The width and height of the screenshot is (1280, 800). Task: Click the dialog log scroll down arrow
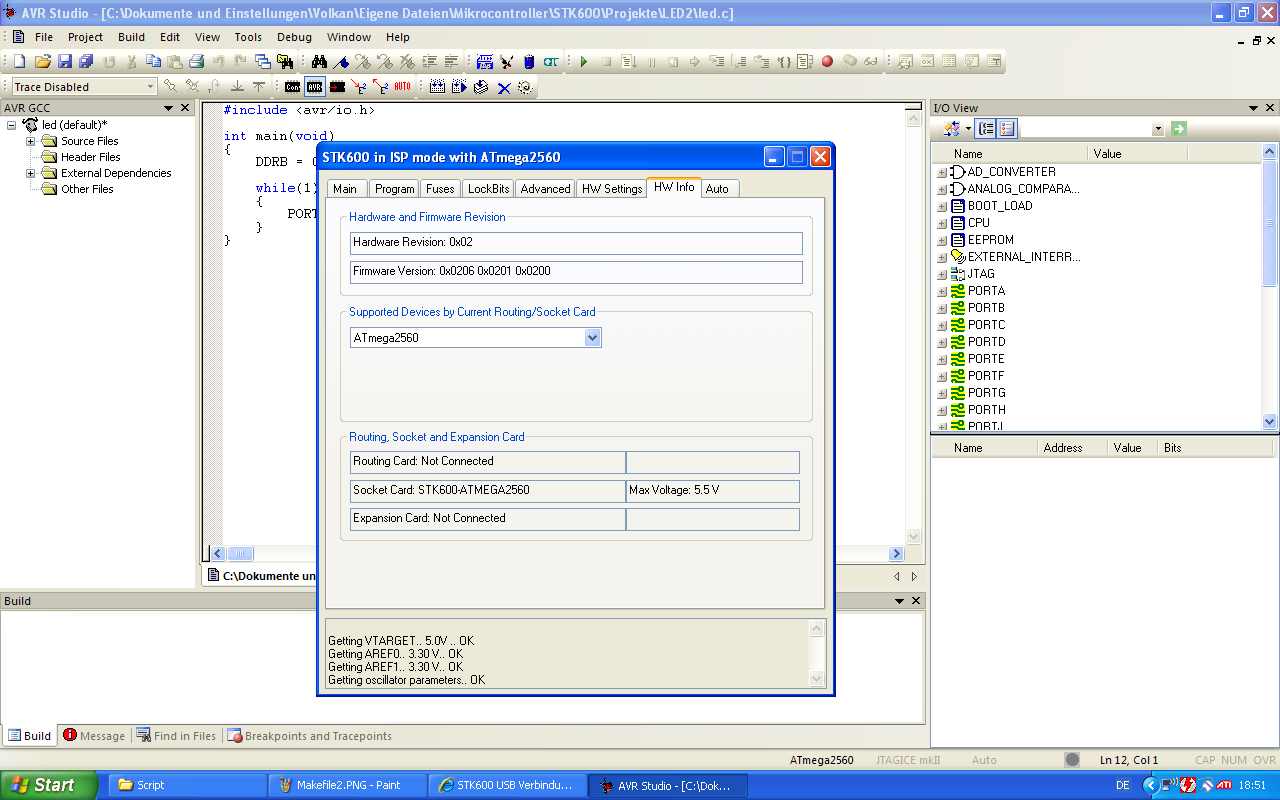pyautogui.click(x=817, y=680)
